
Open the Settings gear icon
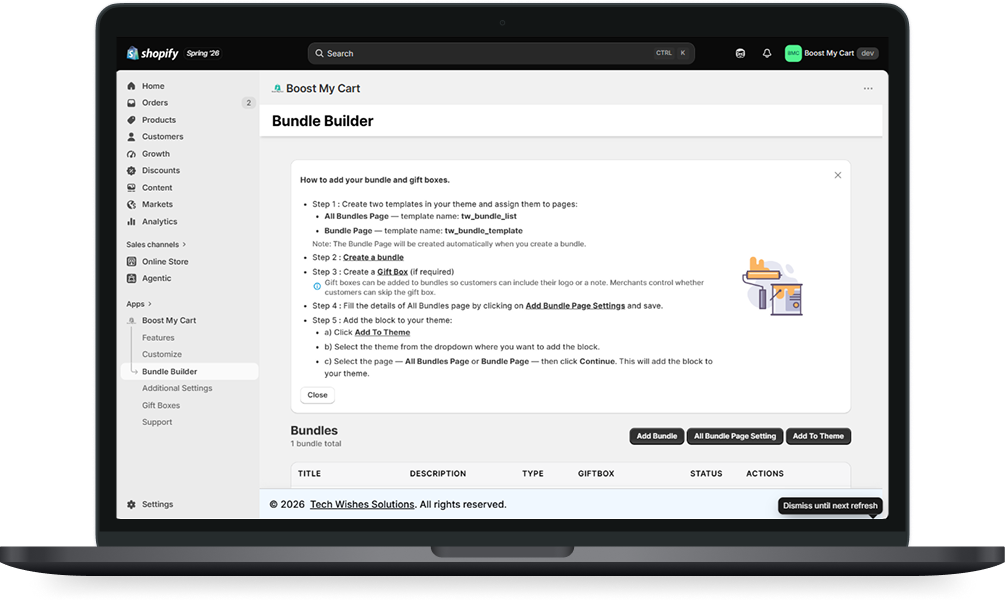(131, 504)
